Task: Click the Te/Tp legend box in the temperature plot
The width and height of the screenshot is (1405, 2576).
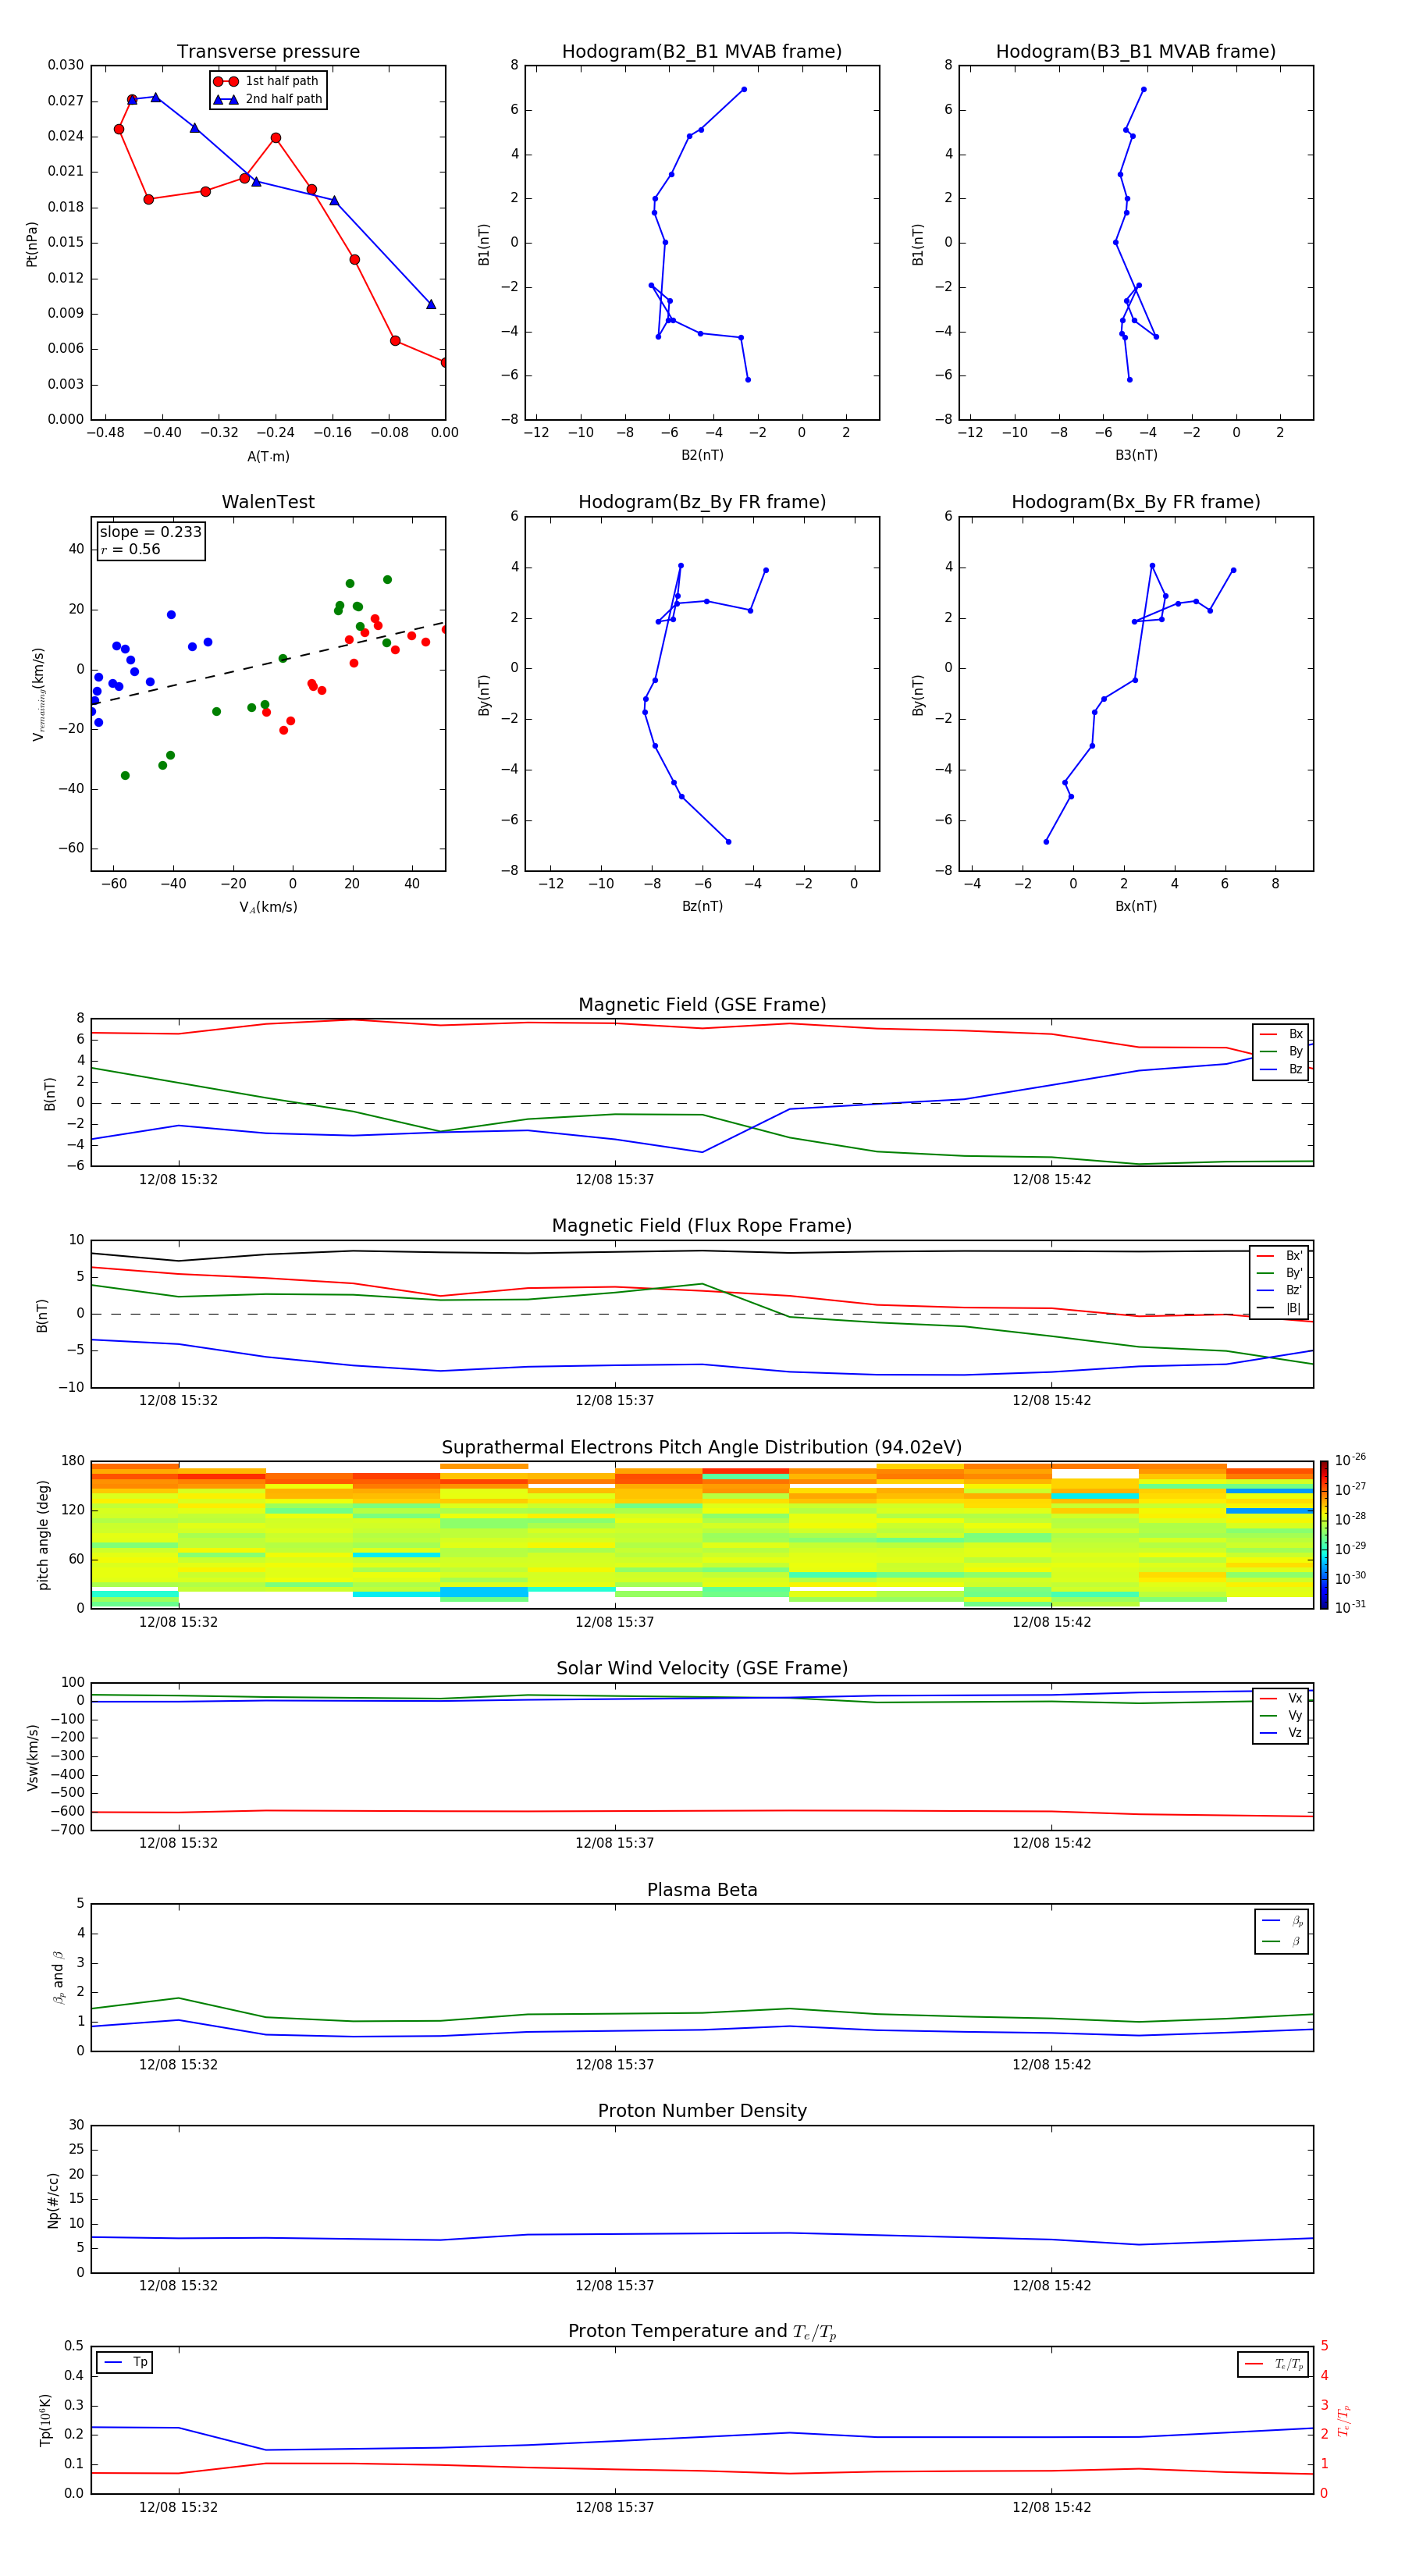Action: 1273,2364
